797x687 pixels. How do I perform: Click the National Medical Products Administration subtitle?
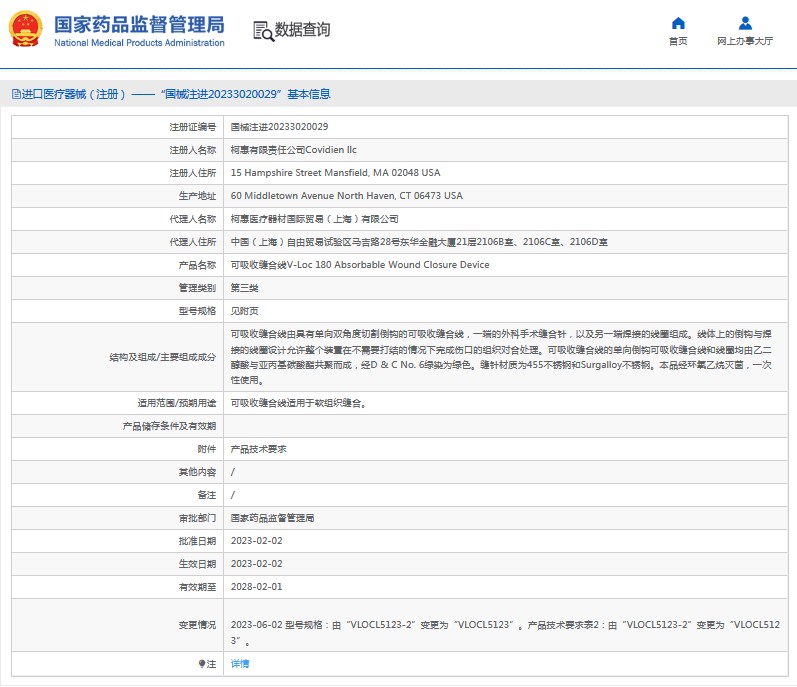pos(138,43)
